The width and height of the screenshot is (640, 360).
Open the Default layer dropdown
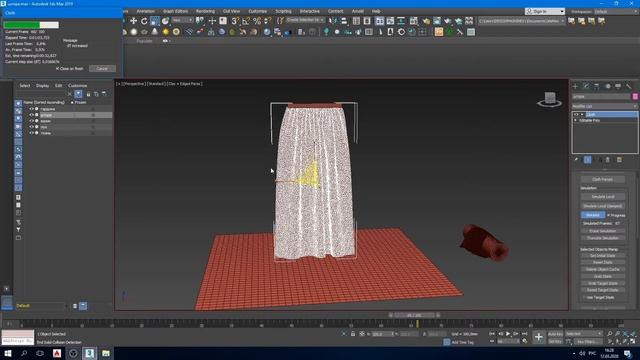(x=41, y=306)
